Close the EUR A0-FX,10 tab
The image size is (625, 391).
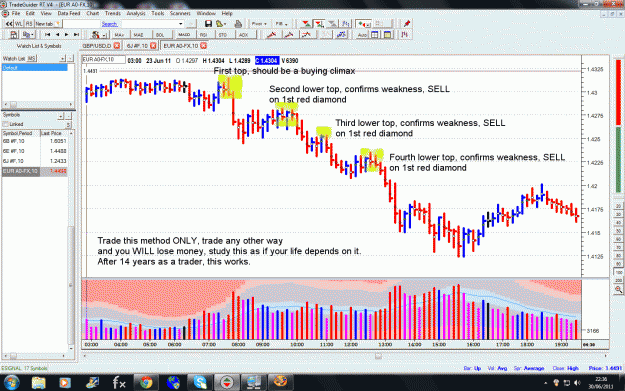(x=203, y=46)
